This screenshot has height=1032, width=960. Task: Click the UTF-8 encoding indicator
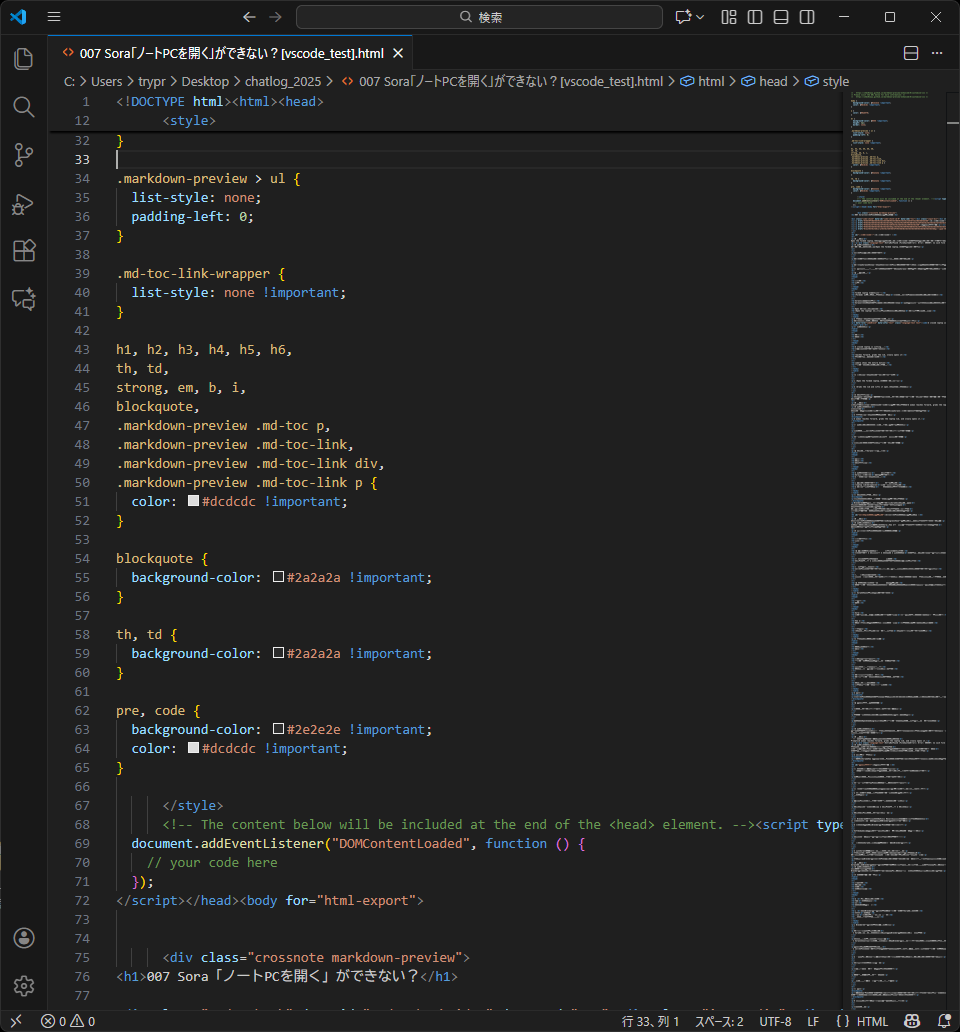click(774, 1021)
